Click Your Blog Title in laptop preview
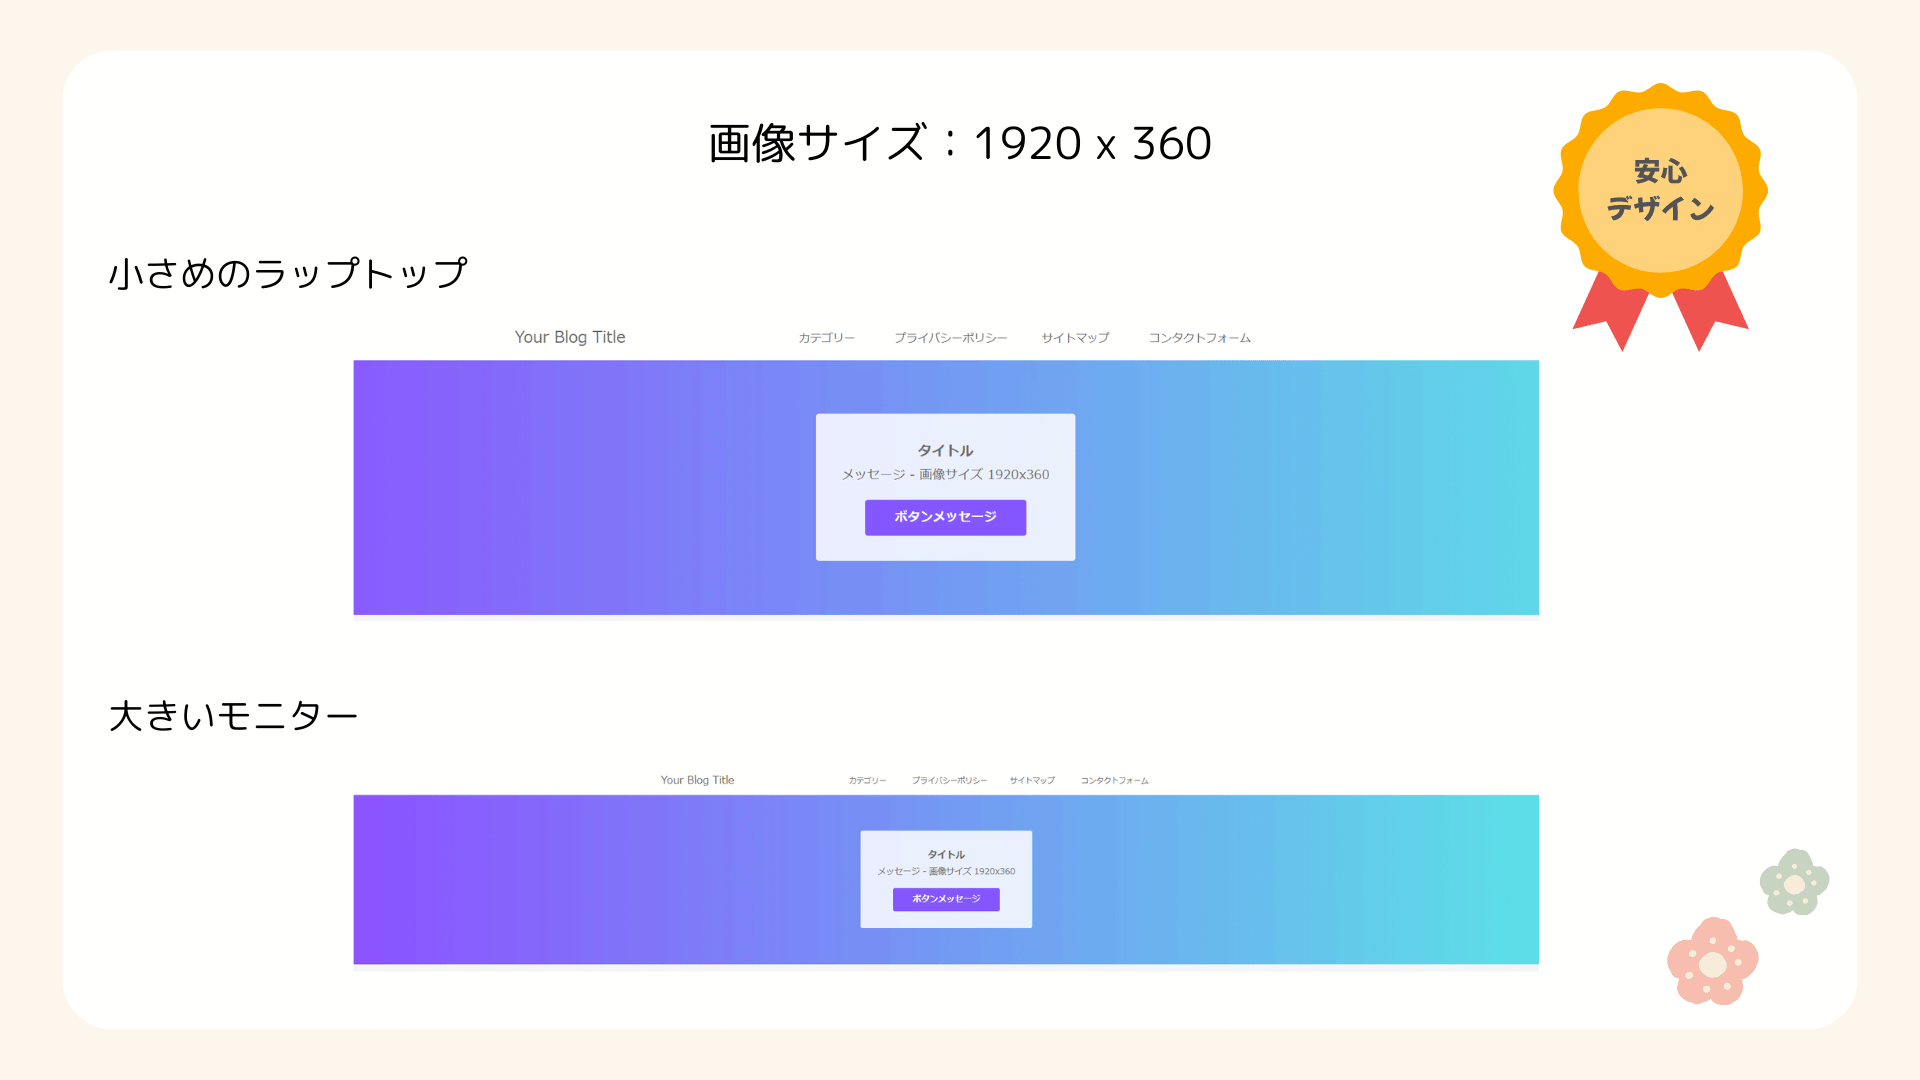The height and width of the screenshot is (1080, 1920). (x=570, y=337)
